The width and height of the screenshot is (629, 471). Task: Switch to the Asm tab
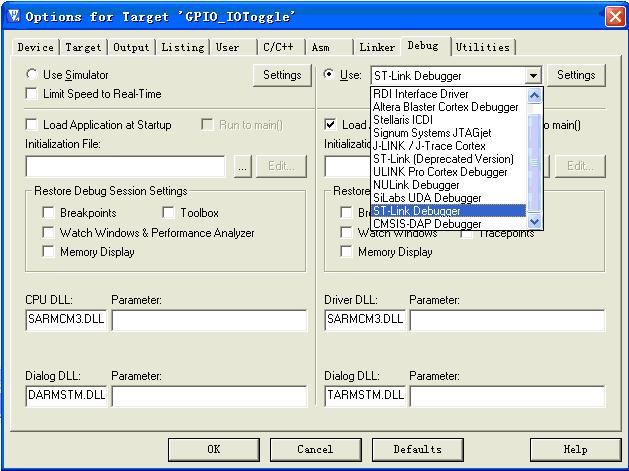[329, 47]
